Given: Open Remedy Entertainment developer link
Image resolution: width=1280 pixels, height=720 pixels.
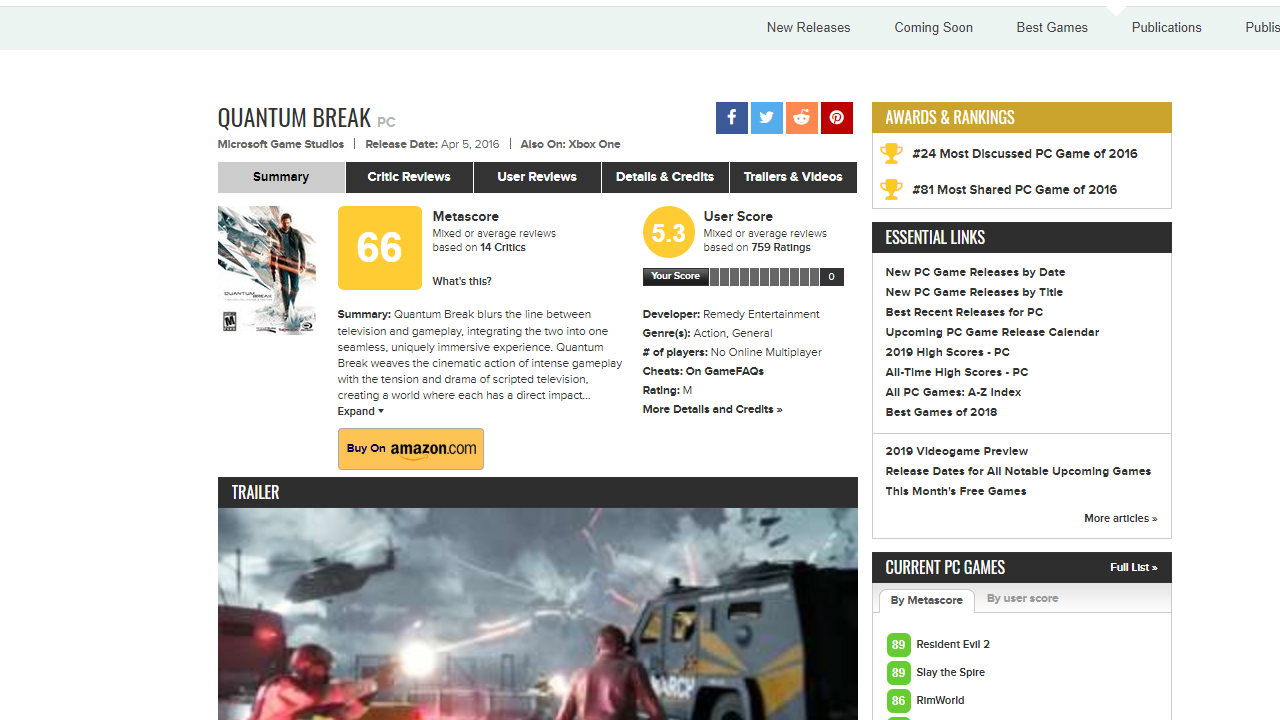Looking at the screenshot, I should pos(761,314).
